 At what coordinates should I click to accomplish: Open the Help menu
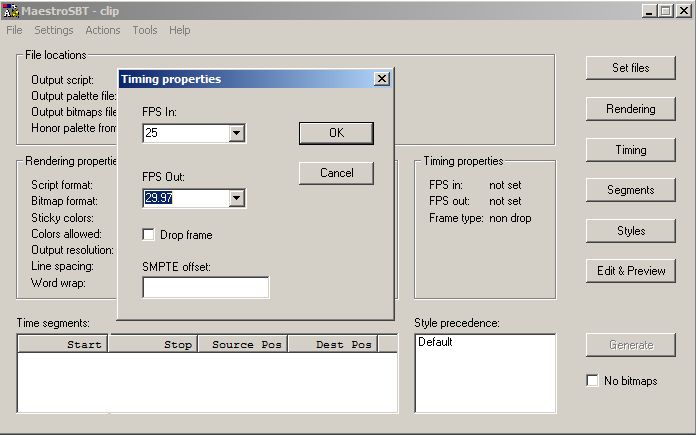point(180,30)
